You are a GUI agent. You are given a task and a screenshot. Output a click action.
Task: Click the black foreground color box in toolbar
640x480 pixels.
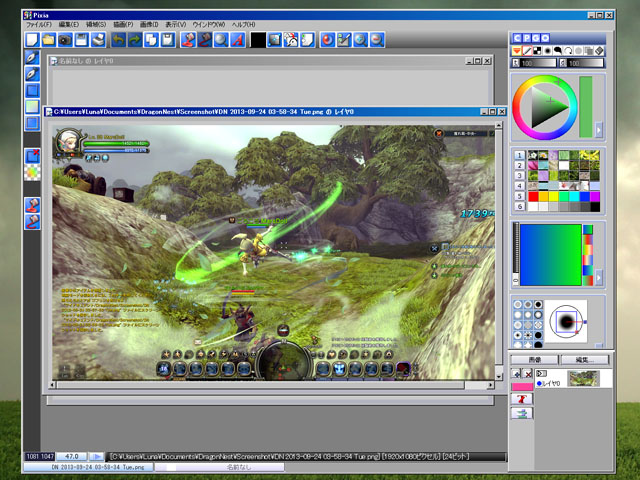tap(258, 40)
